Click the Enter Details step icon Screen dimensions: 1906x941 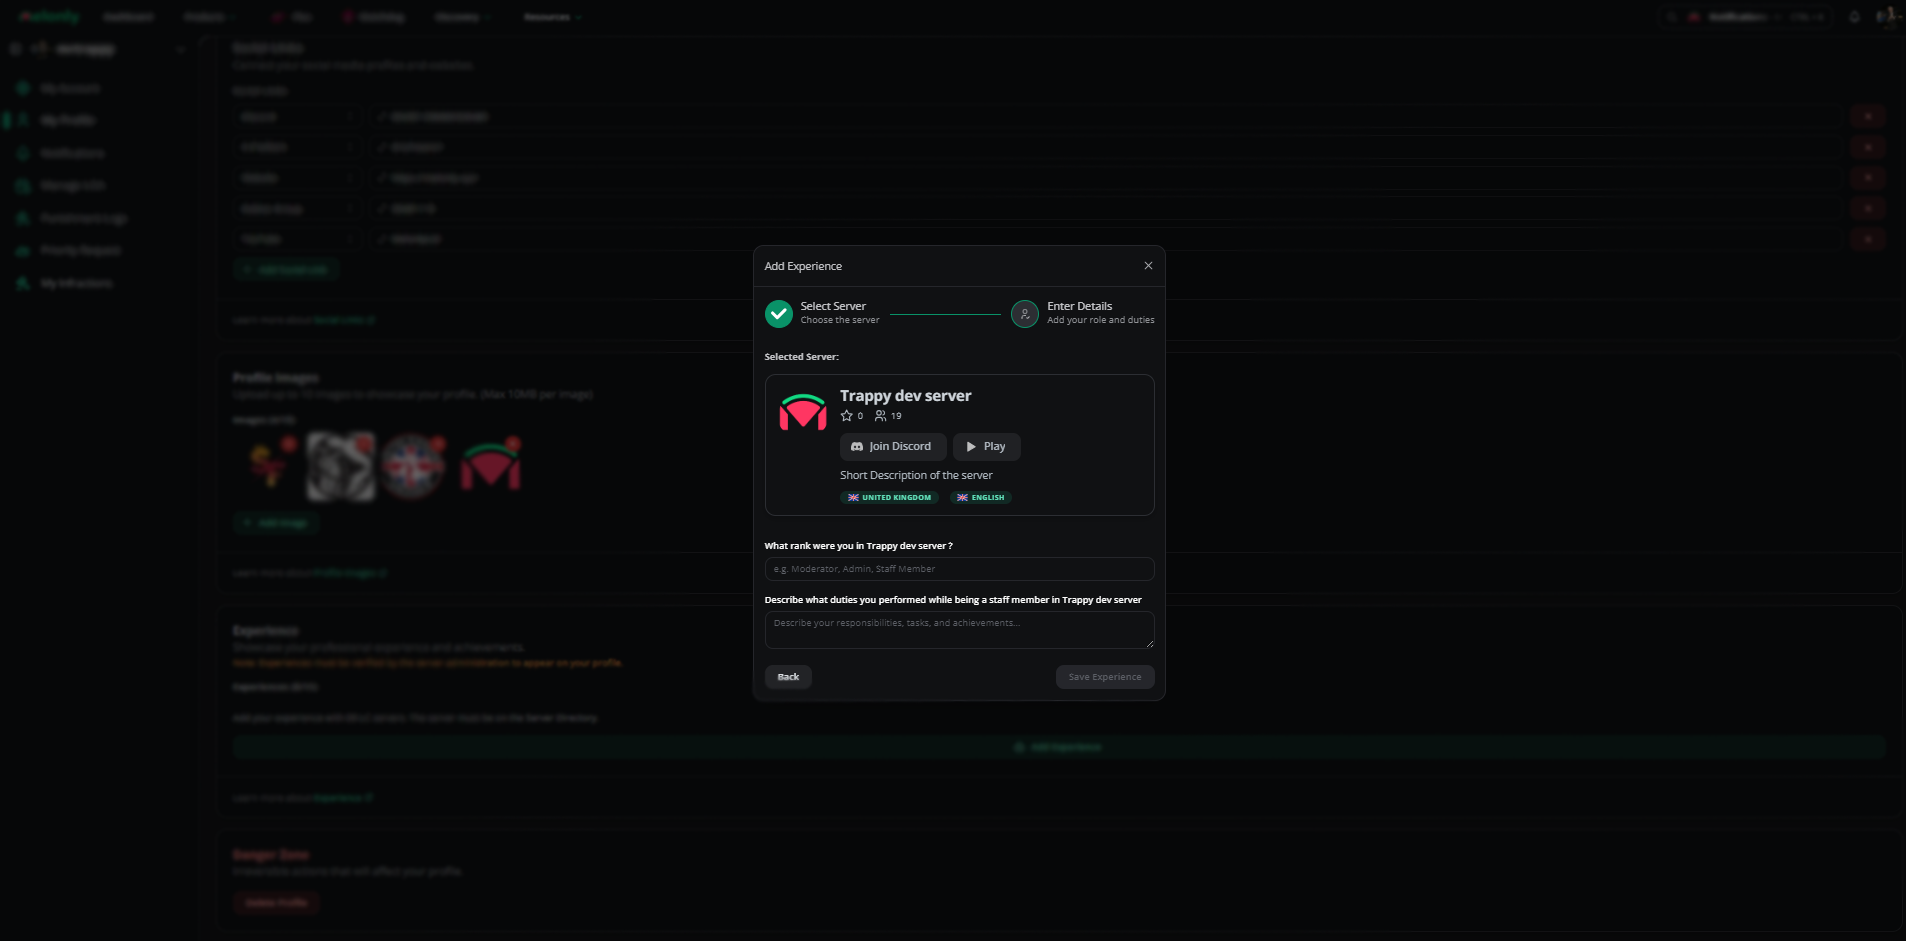tap(1025, 314)
